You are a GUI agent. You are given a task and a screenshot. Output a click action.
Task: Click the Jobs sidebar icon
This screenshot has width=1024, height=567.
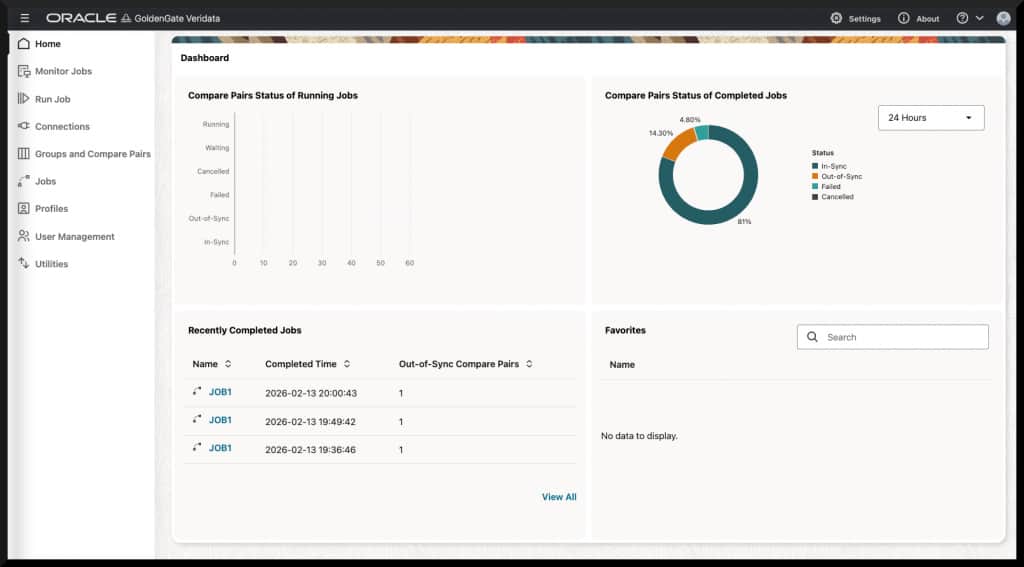pos(24,181)
